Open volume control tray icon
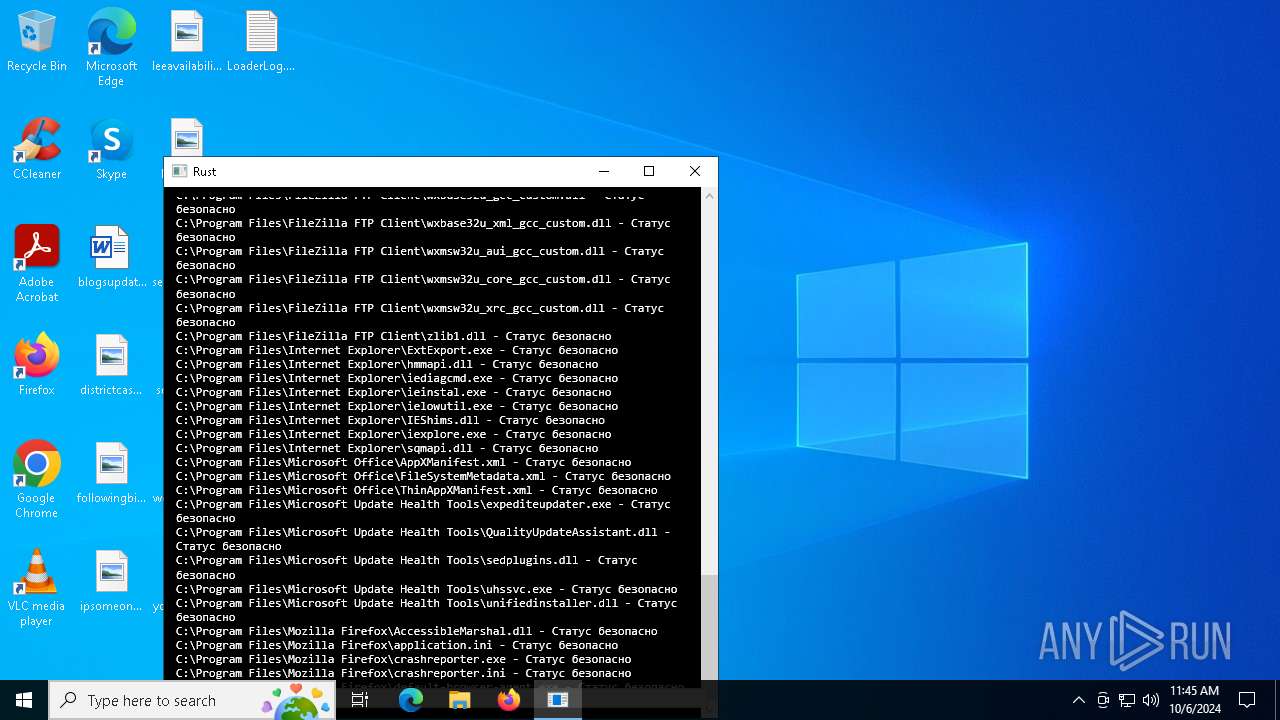1280x720 pixels. pos(1151,700)
